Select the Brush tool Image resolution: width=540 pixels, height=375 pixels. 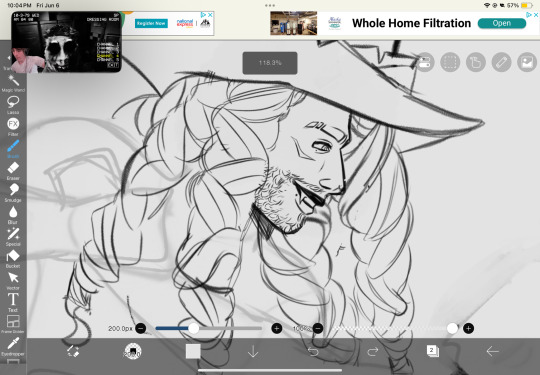[13, 149]
